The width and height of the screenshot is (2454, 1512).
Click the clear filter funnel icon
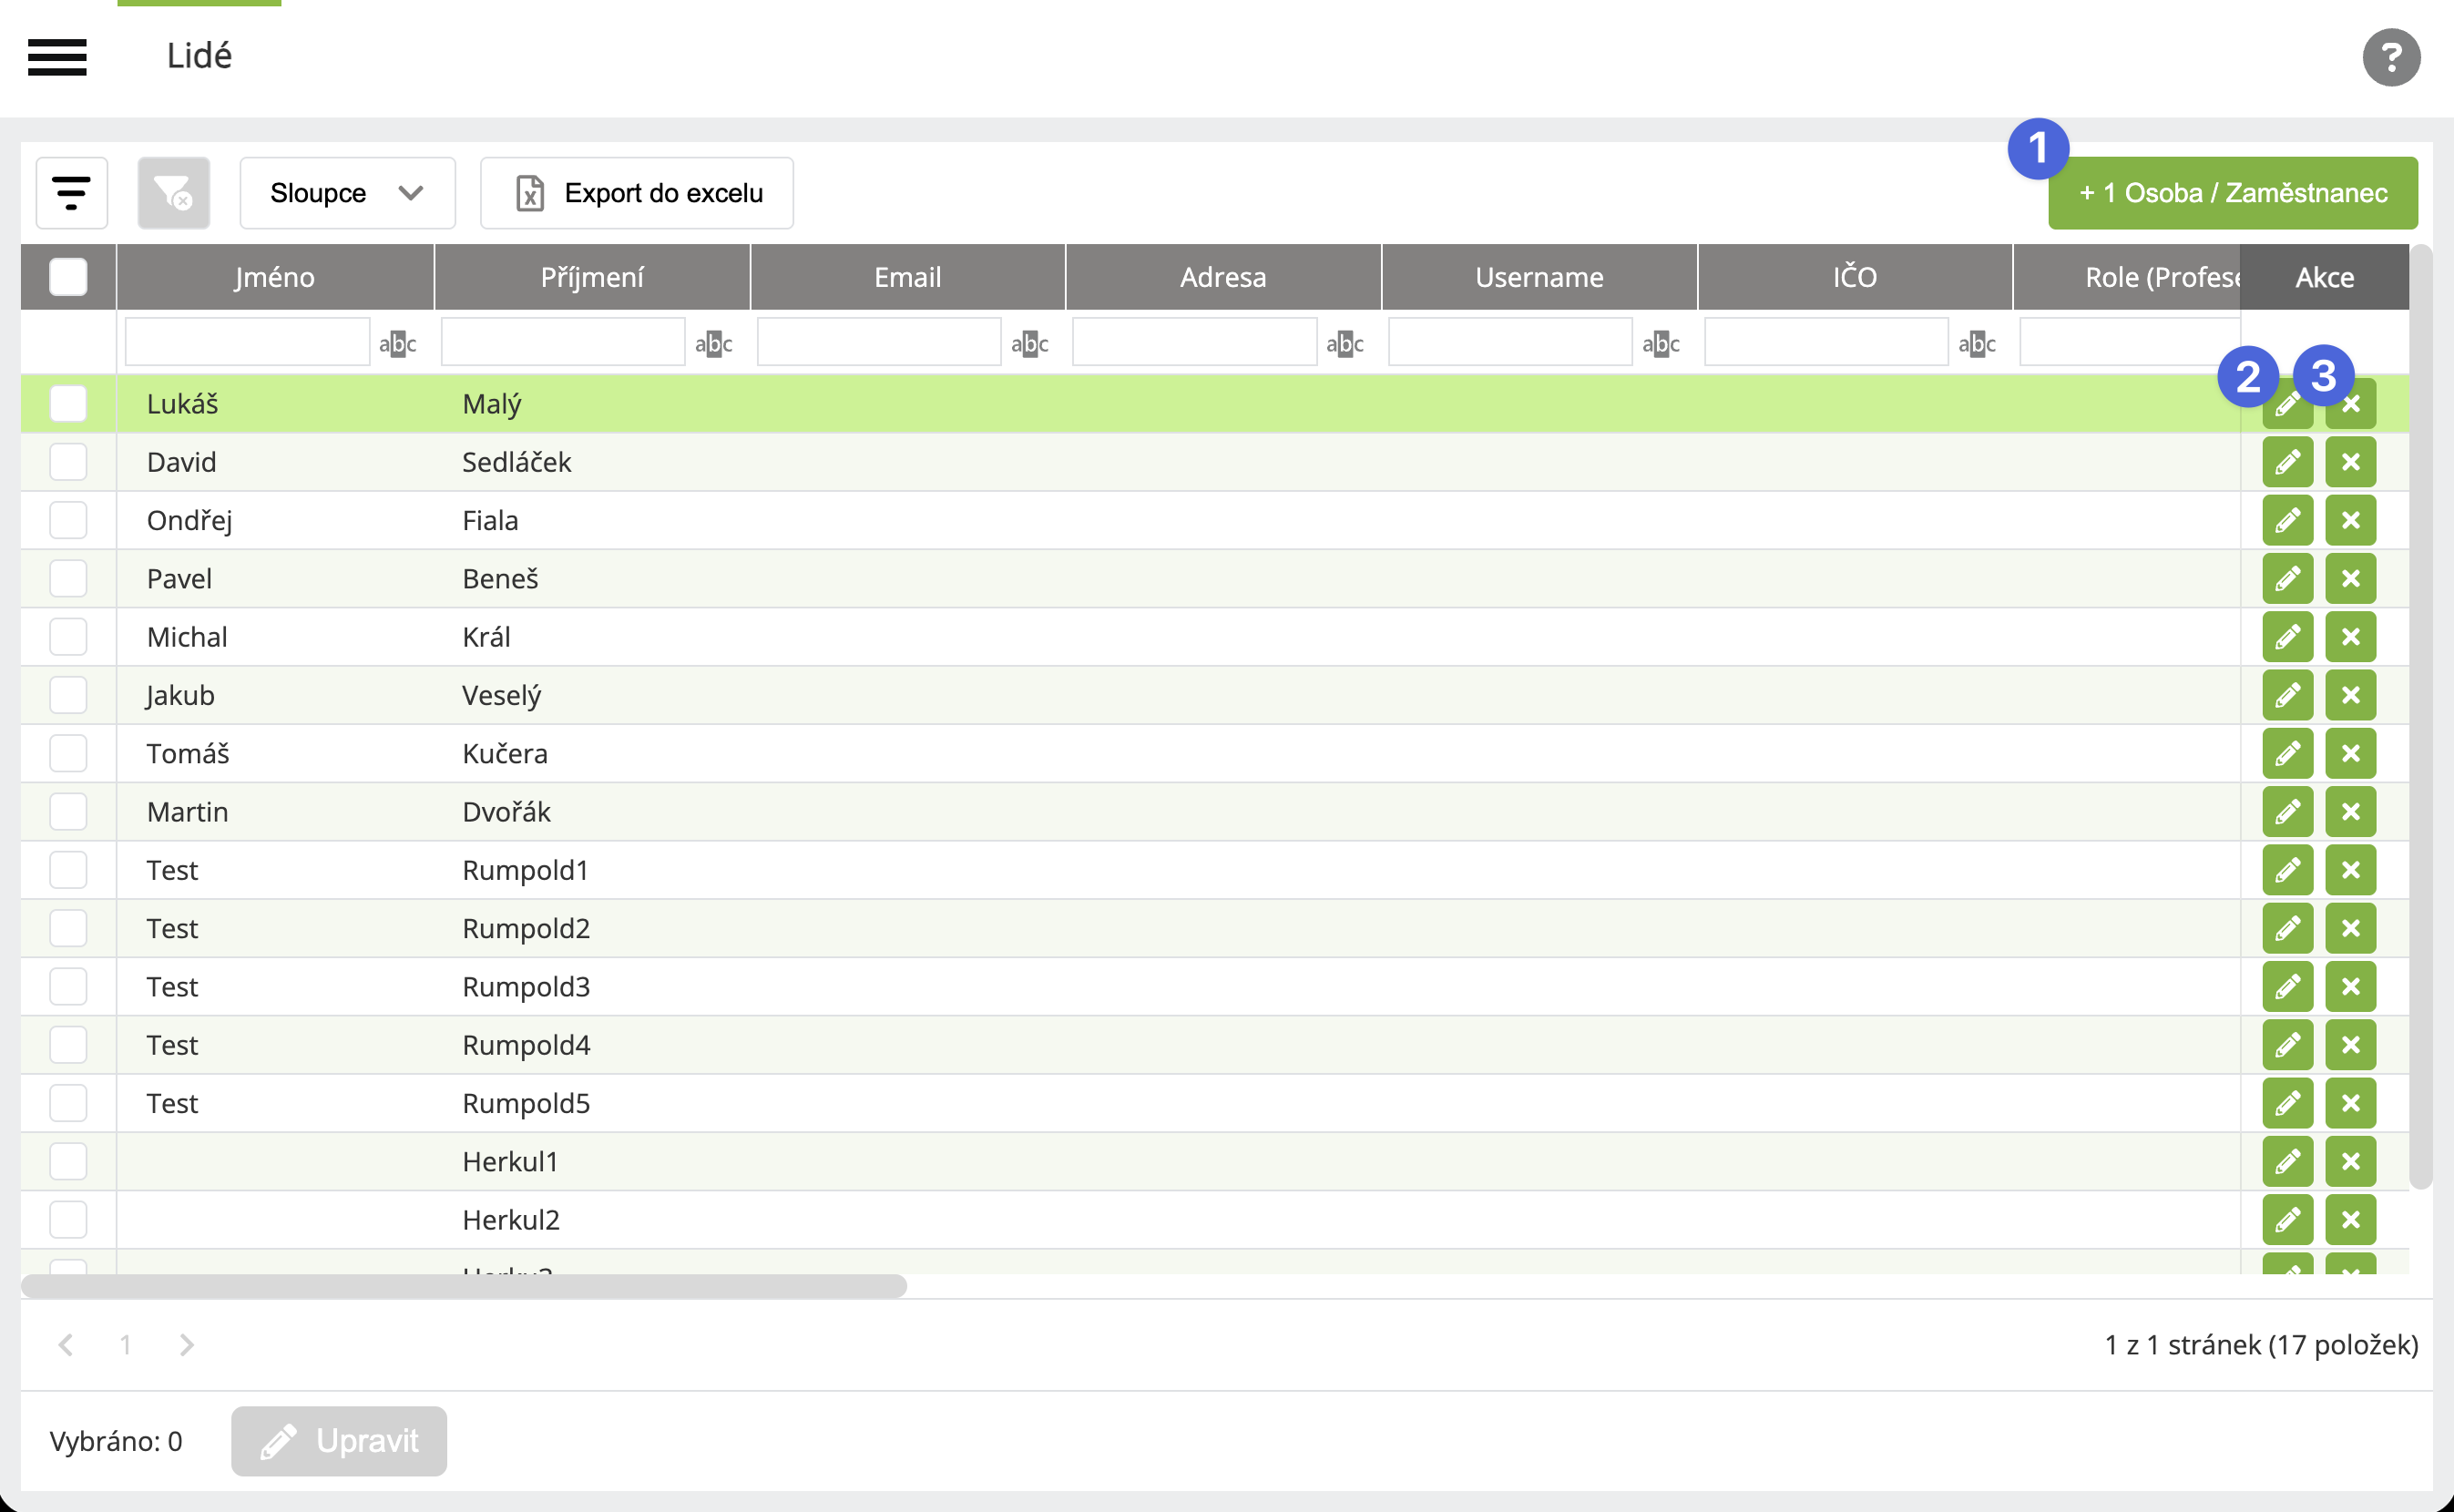click(173, 193)
